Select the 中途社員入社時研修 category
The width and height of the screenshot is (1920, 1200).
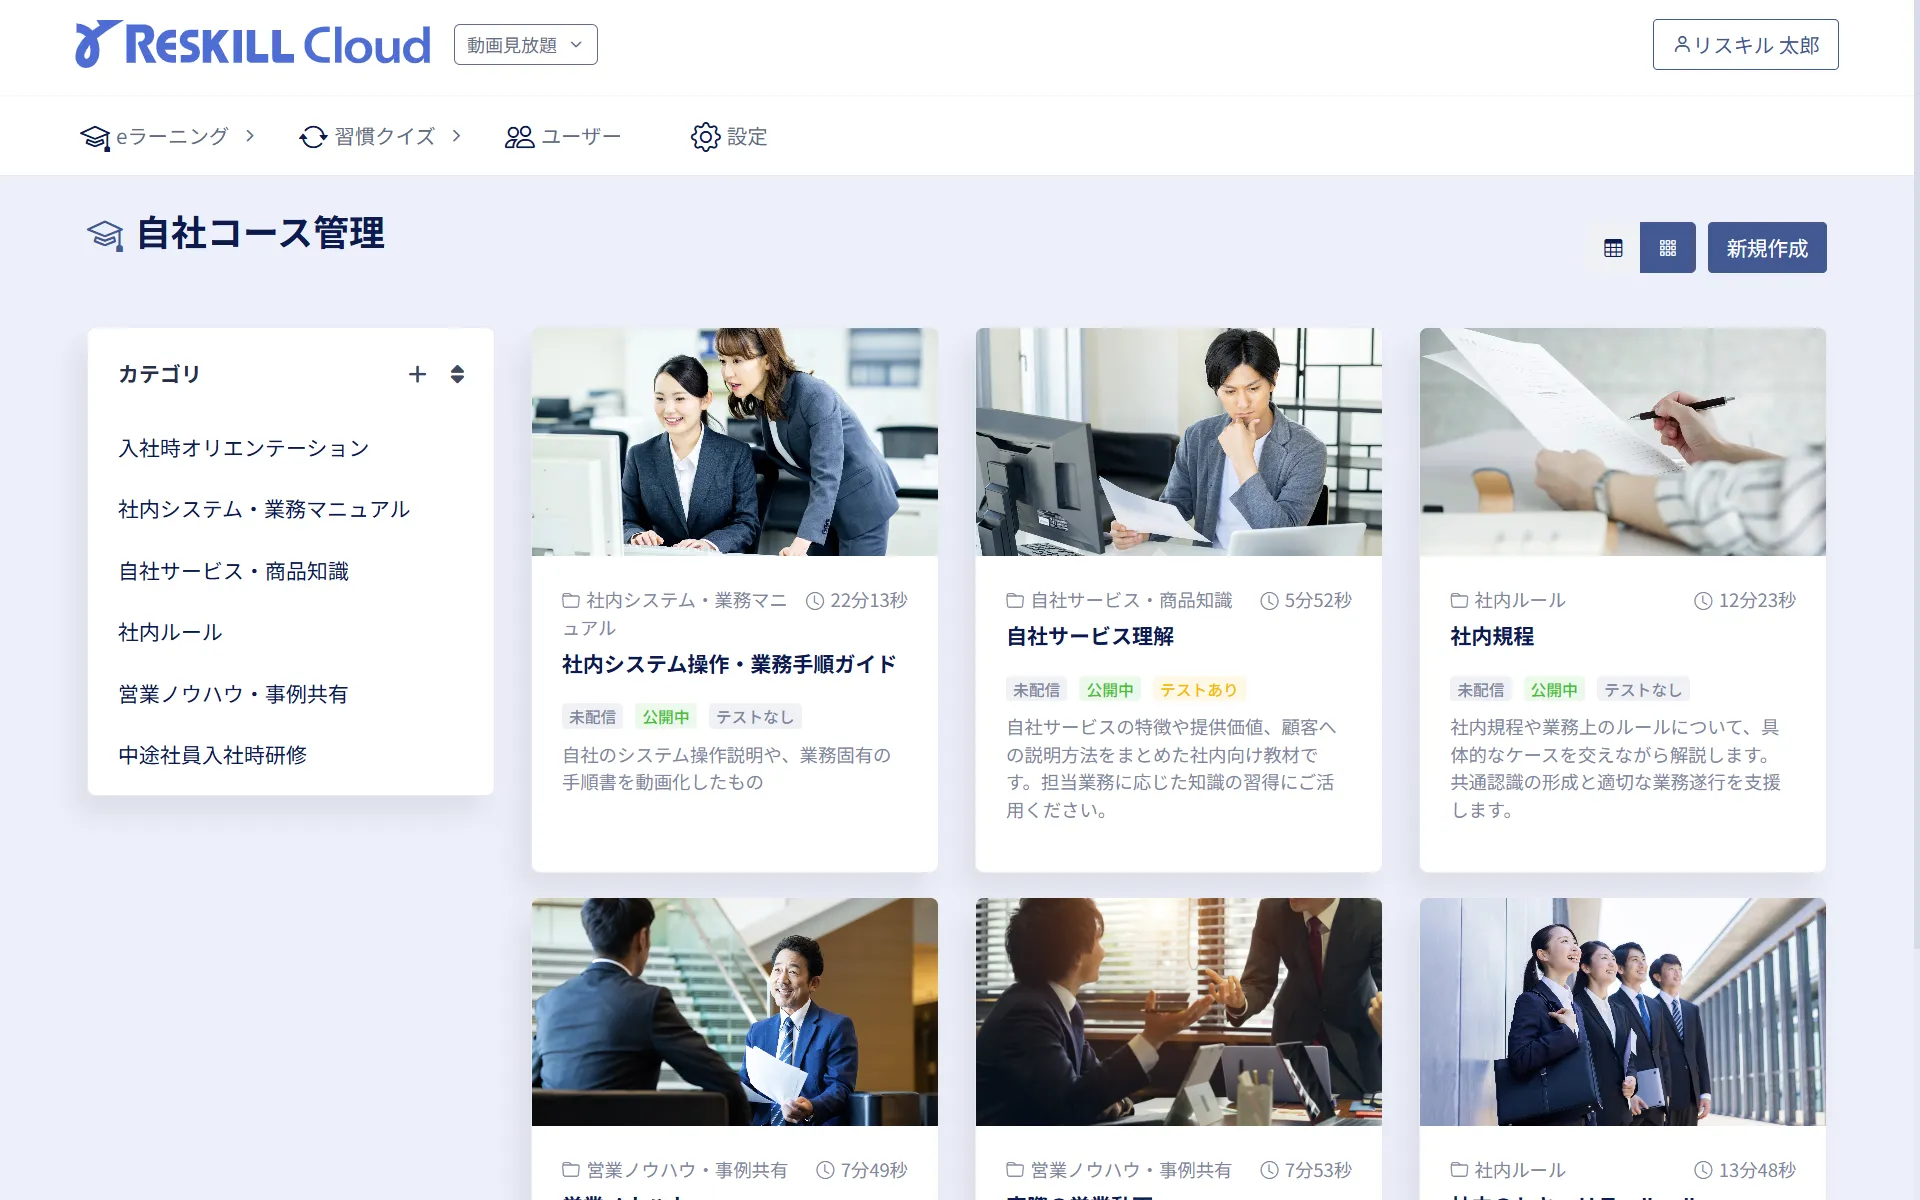point(212,755)
